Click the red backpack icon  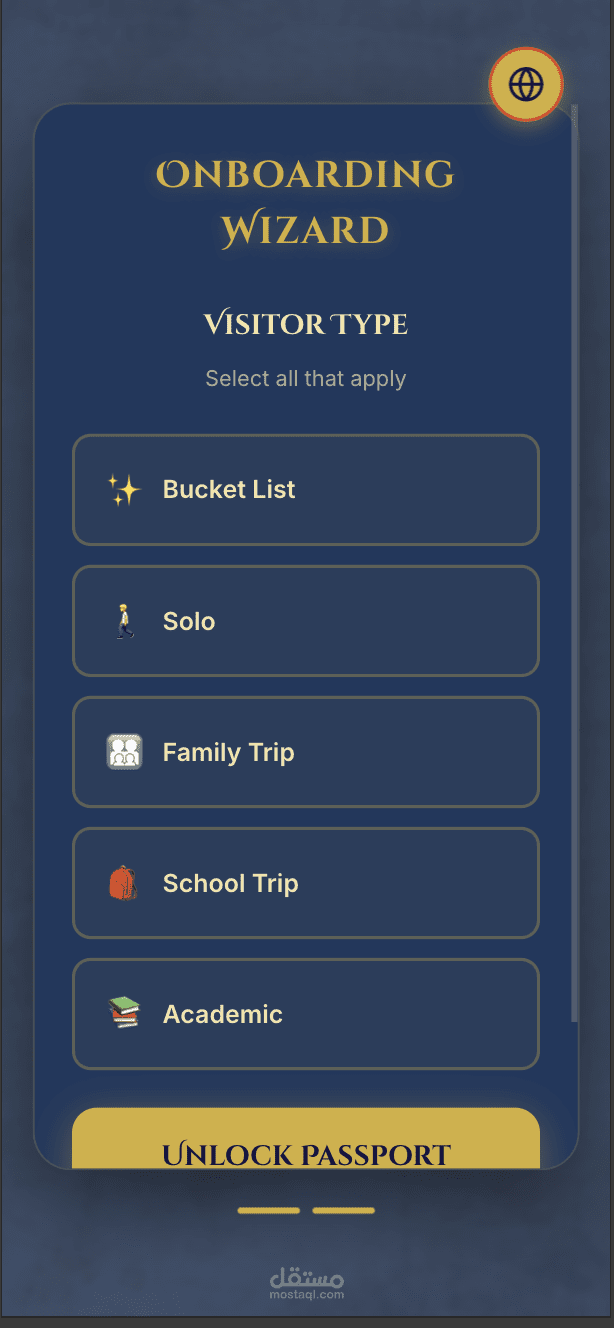click(x=123, y=883)
